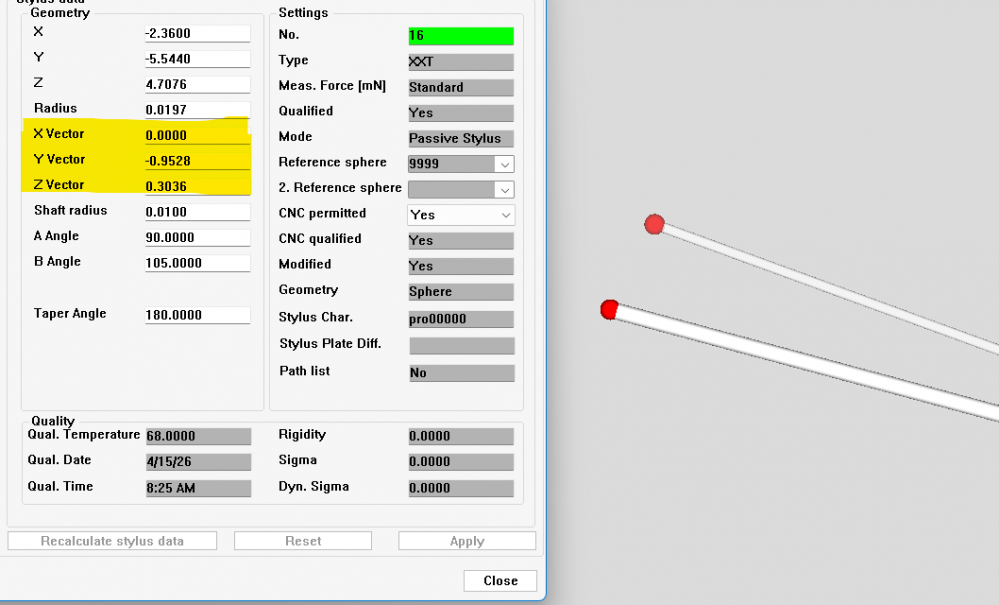Select the lower red stylus tip sphere

click(x=610, y=310)
